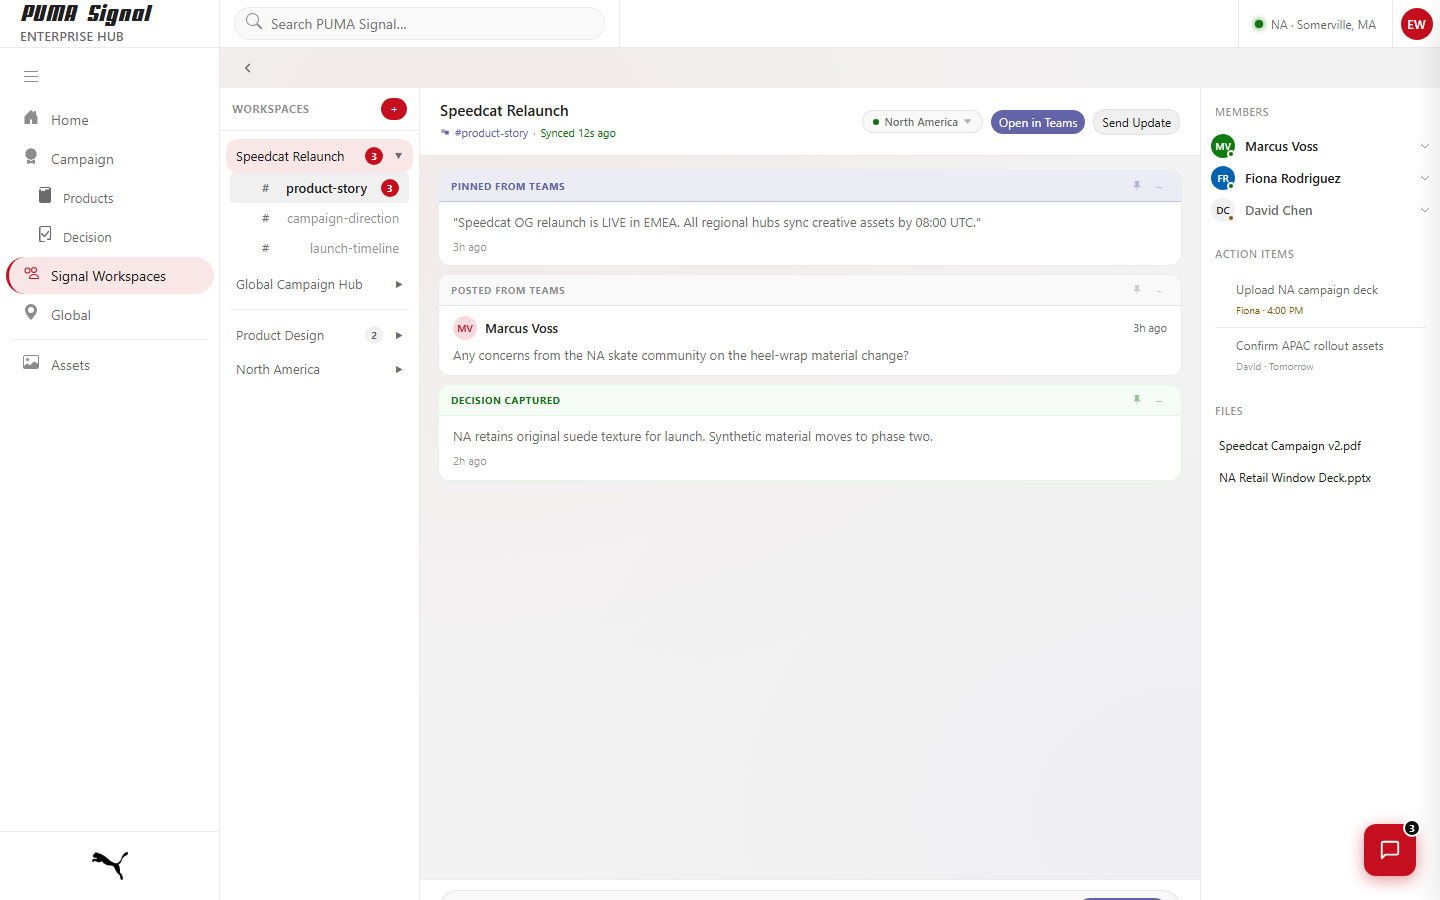Open NA Retail Window Deck.pptx file
The width and height of the screenshot is (1440, 900).
pyautogui.click(x=1295, y=478)
